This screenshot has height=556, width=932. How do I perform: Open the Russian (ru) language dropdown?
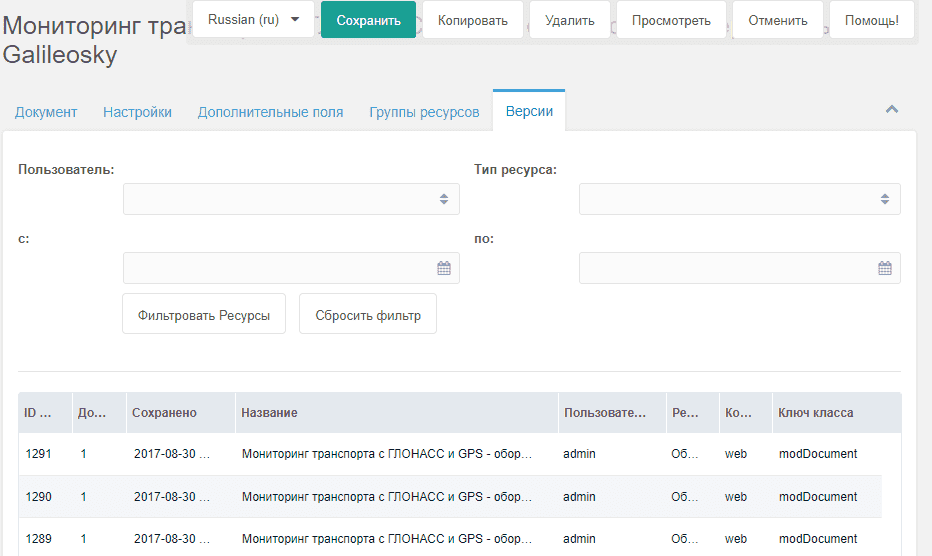253,20
